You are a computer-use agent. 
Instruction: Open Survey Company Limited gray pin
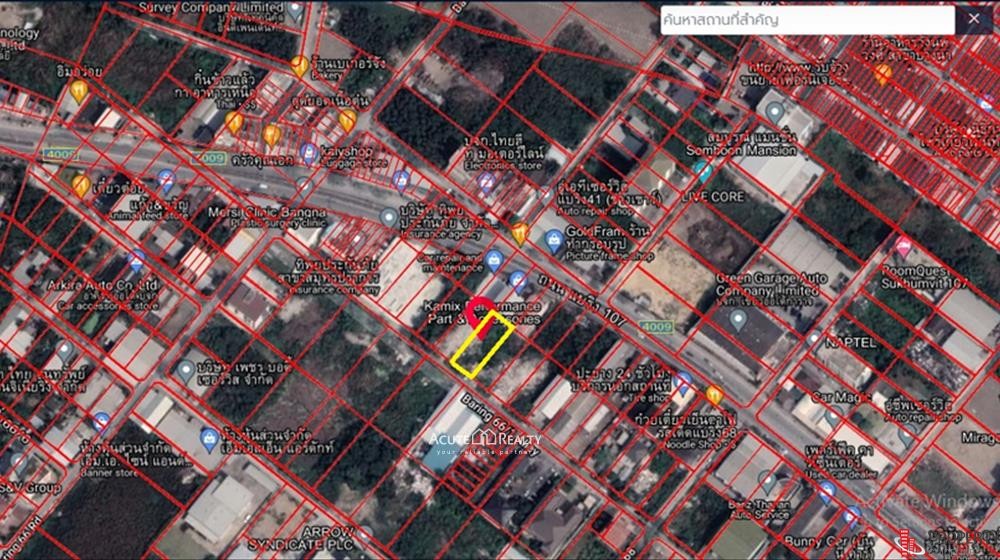point(295,11)
